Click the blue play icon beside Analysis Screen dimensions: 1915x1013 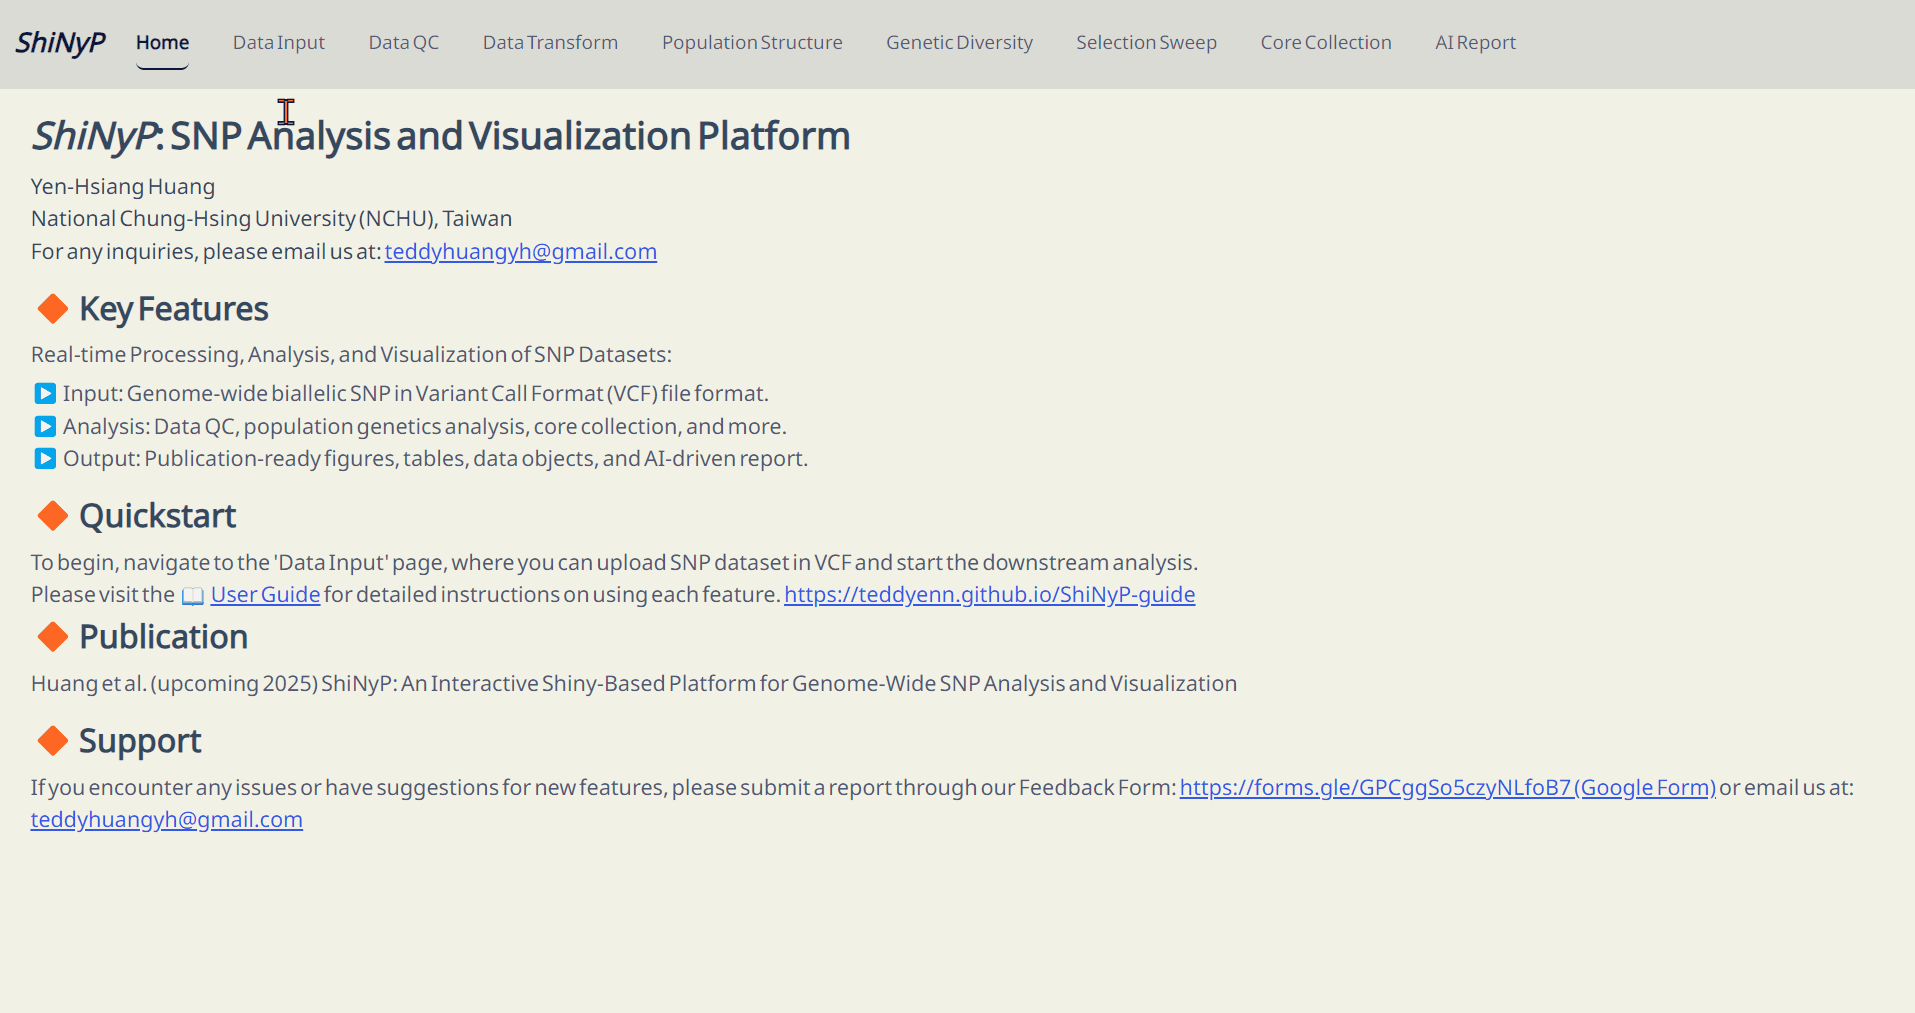(45, 426)
